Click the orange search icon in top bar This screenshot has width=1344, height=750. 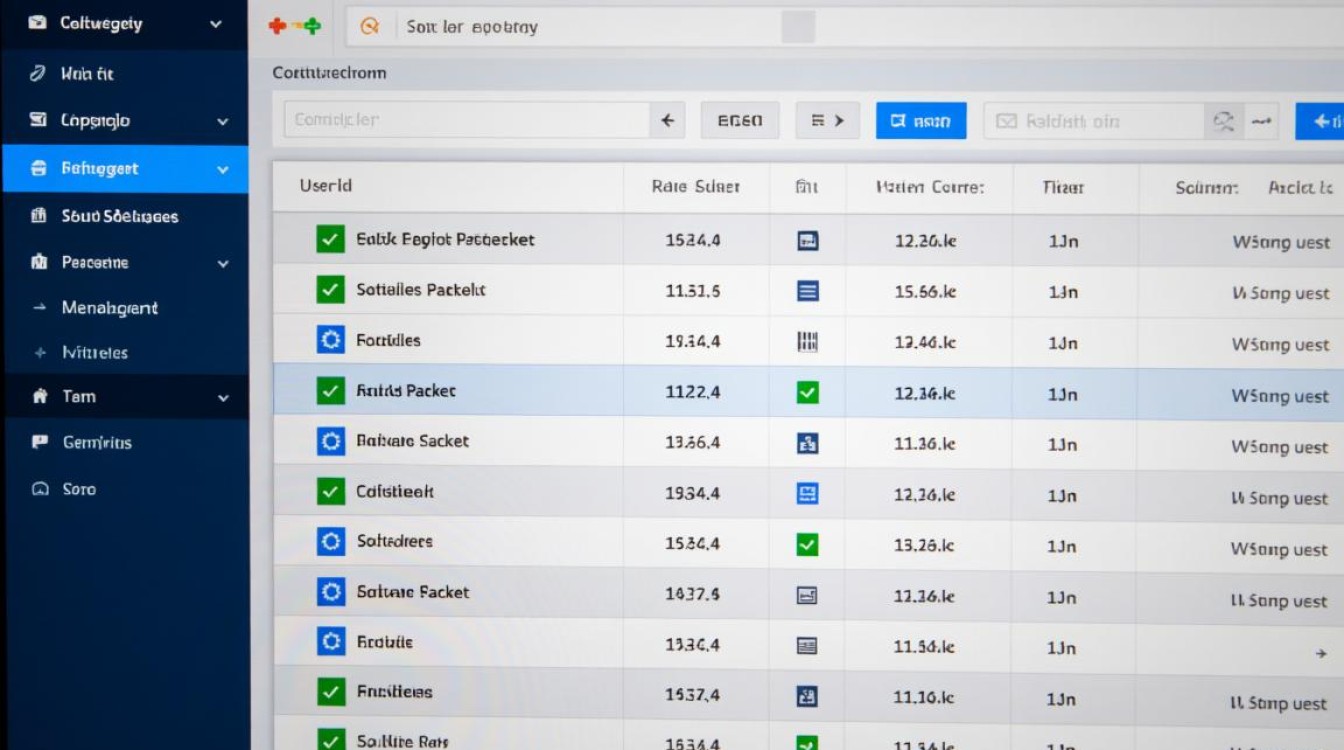click(369, 27)
